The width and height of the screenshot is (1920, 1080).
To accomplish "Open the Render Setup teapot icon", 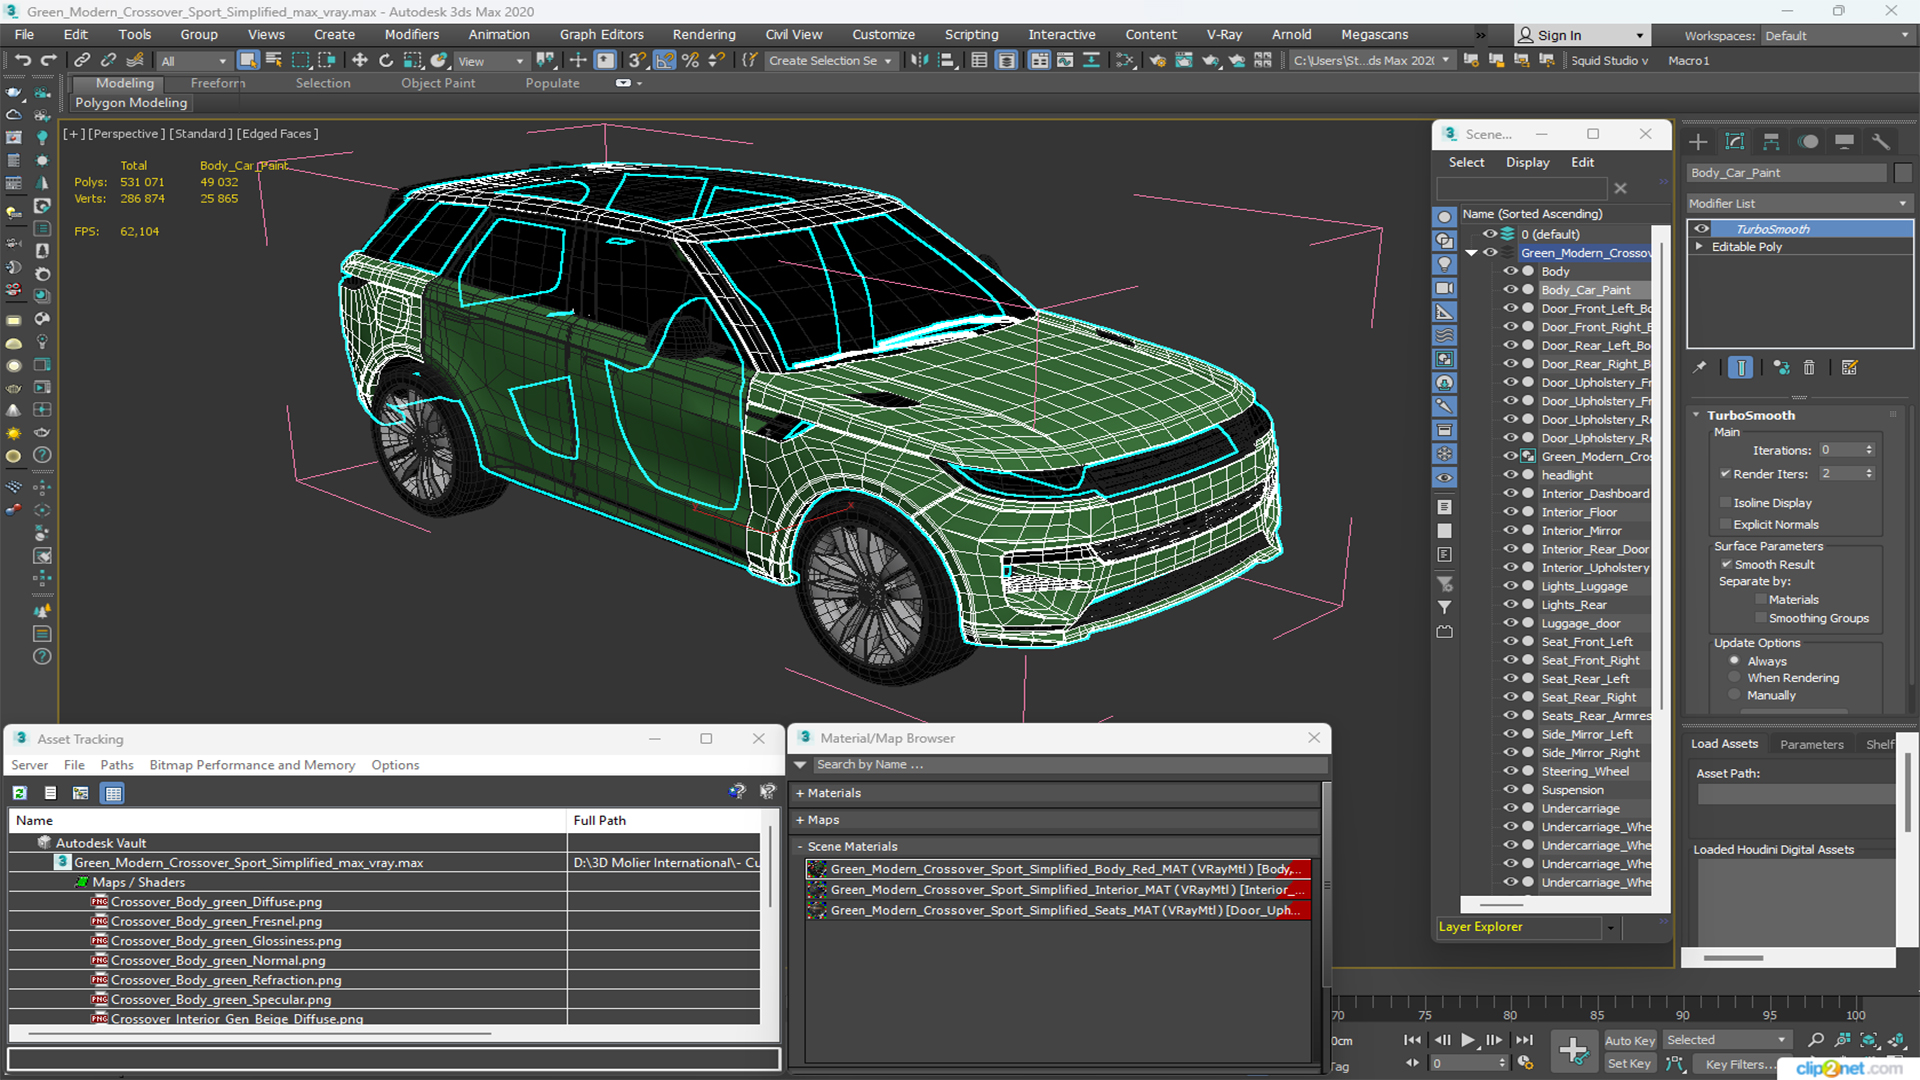I will [x=1158, y=60].
